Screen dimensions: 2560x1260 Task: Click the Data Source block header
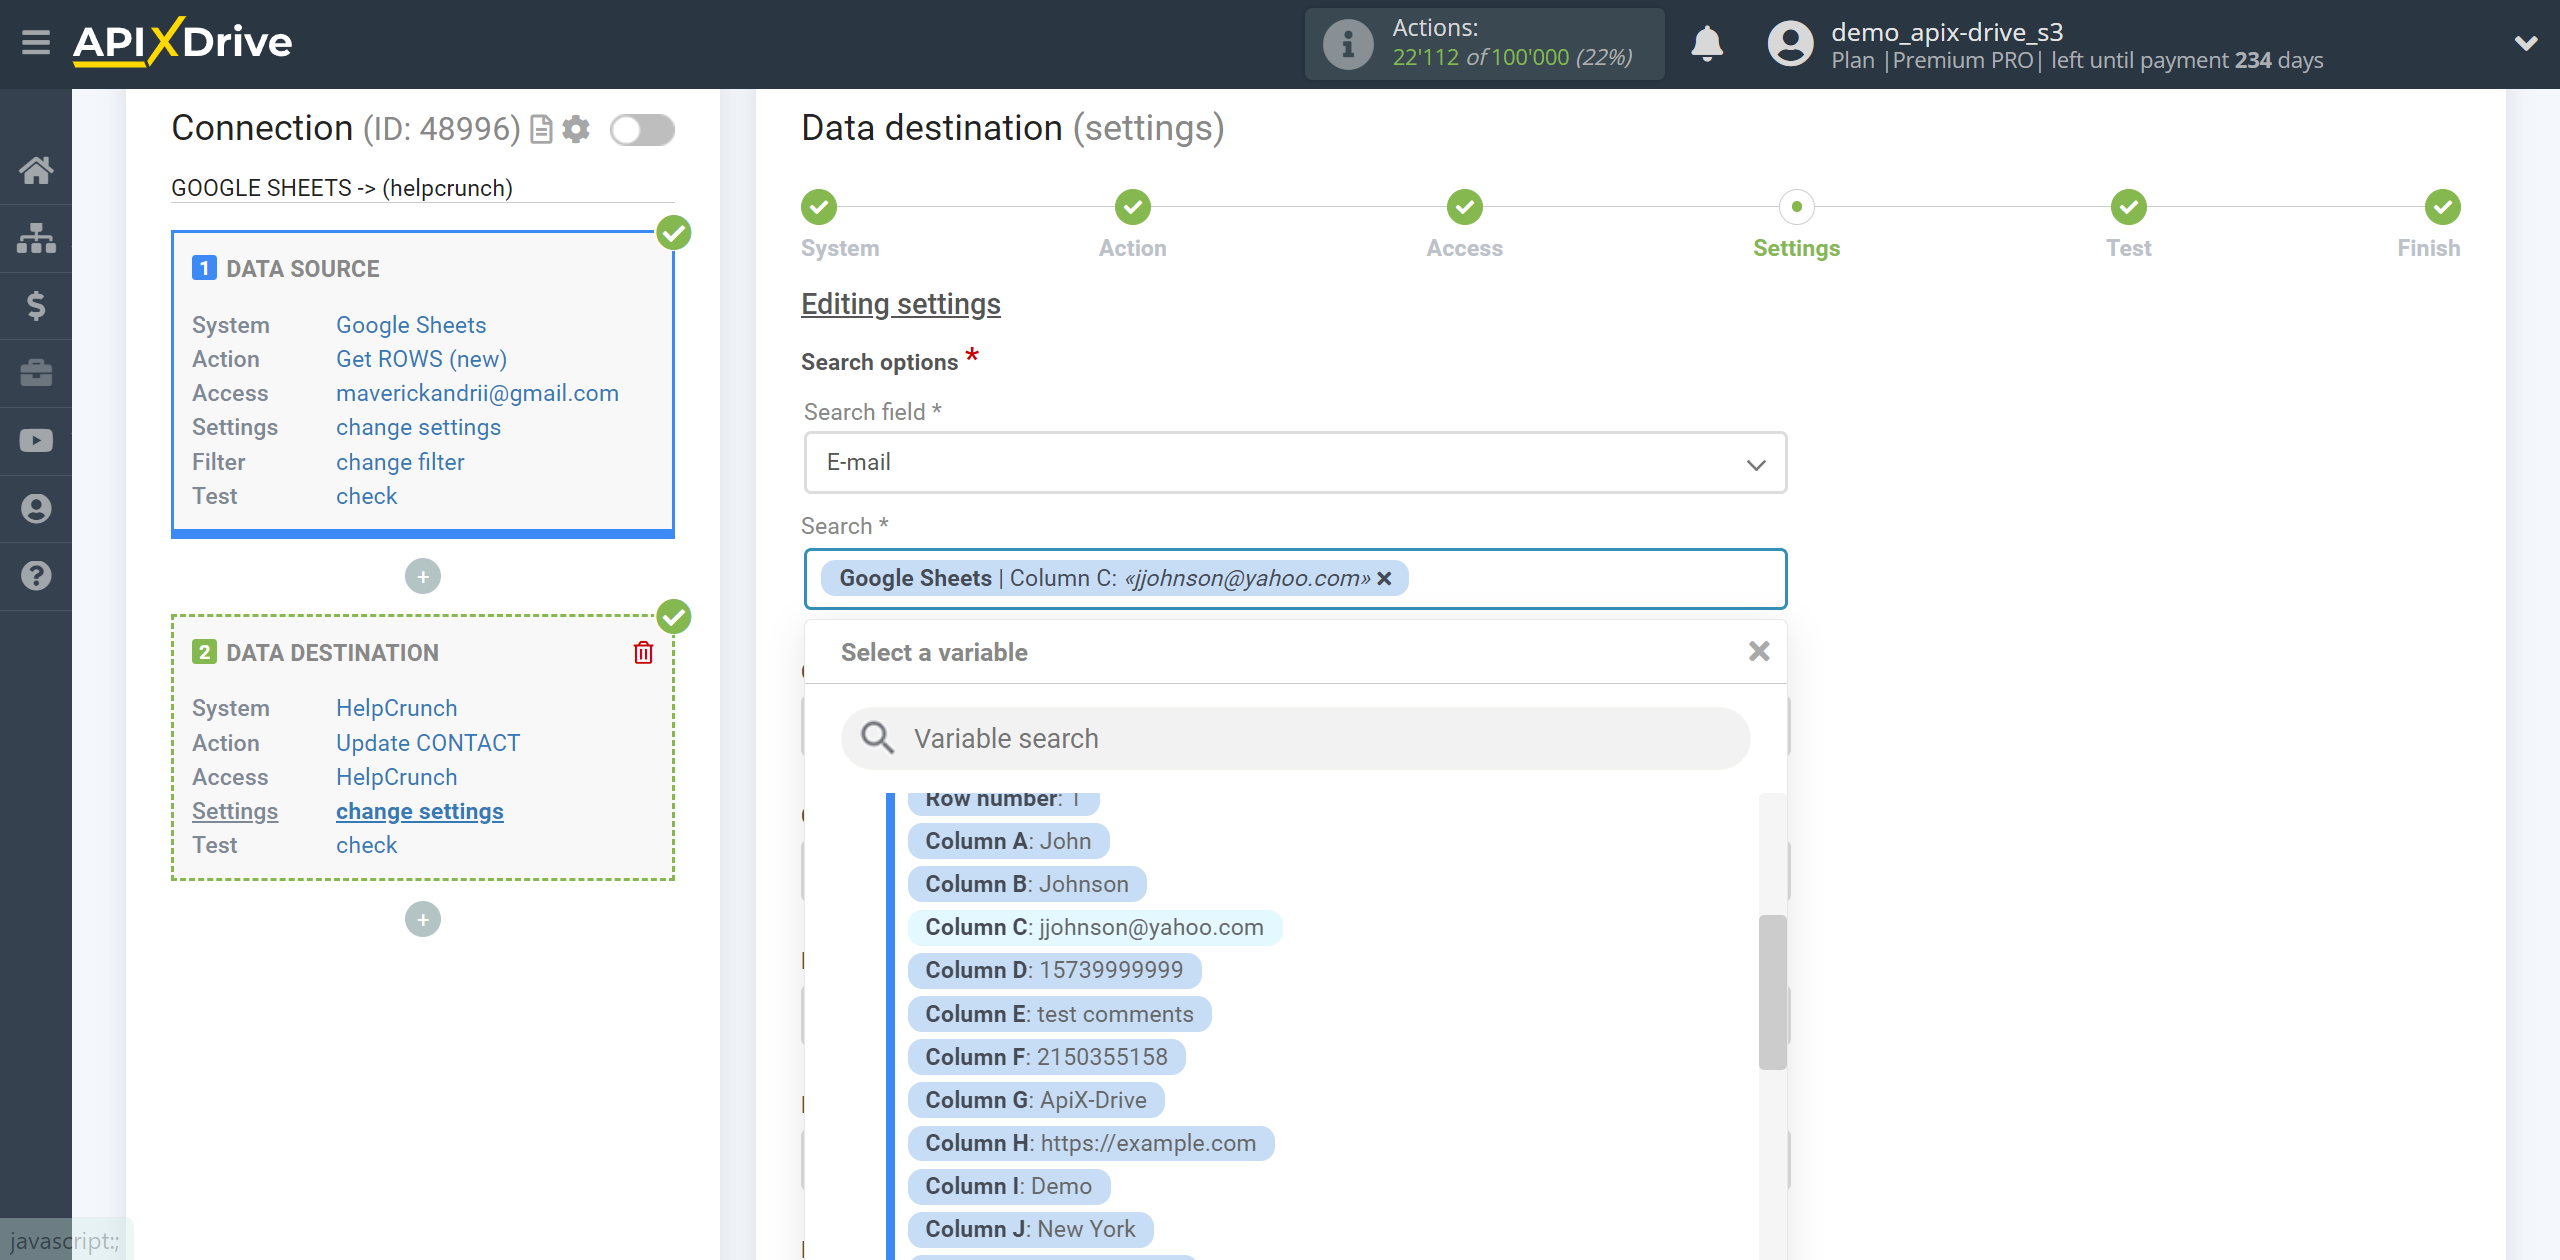pyautogui.click(x=302, y=269)
